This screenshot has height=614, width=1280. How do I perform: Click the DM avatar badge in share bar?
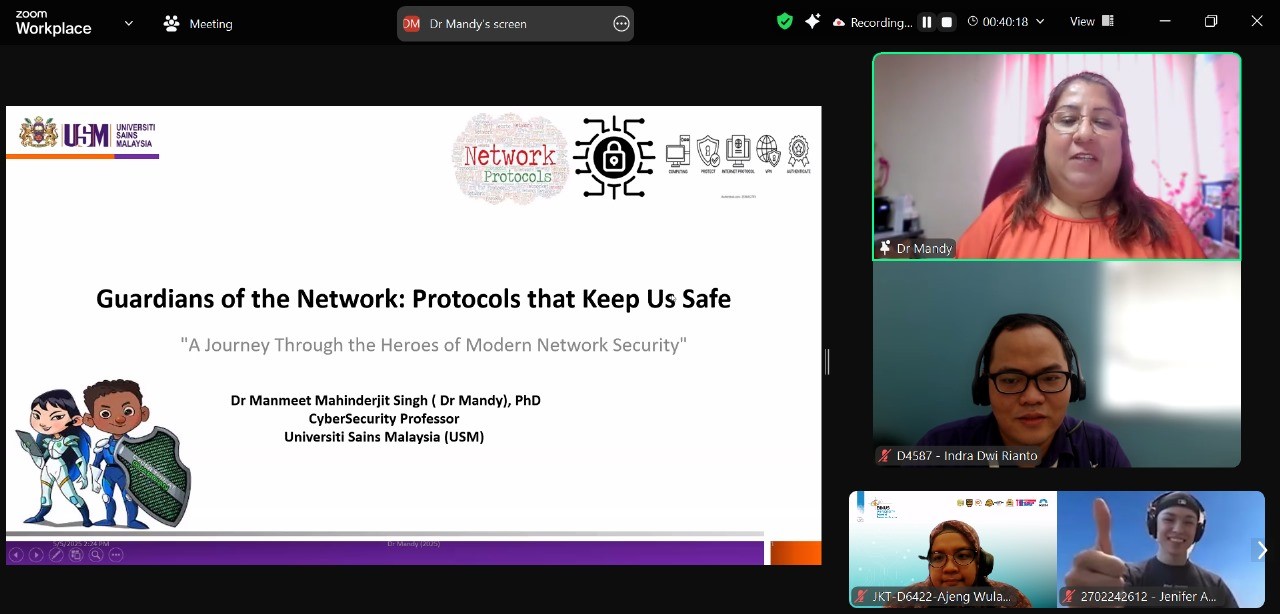(411, 24)
